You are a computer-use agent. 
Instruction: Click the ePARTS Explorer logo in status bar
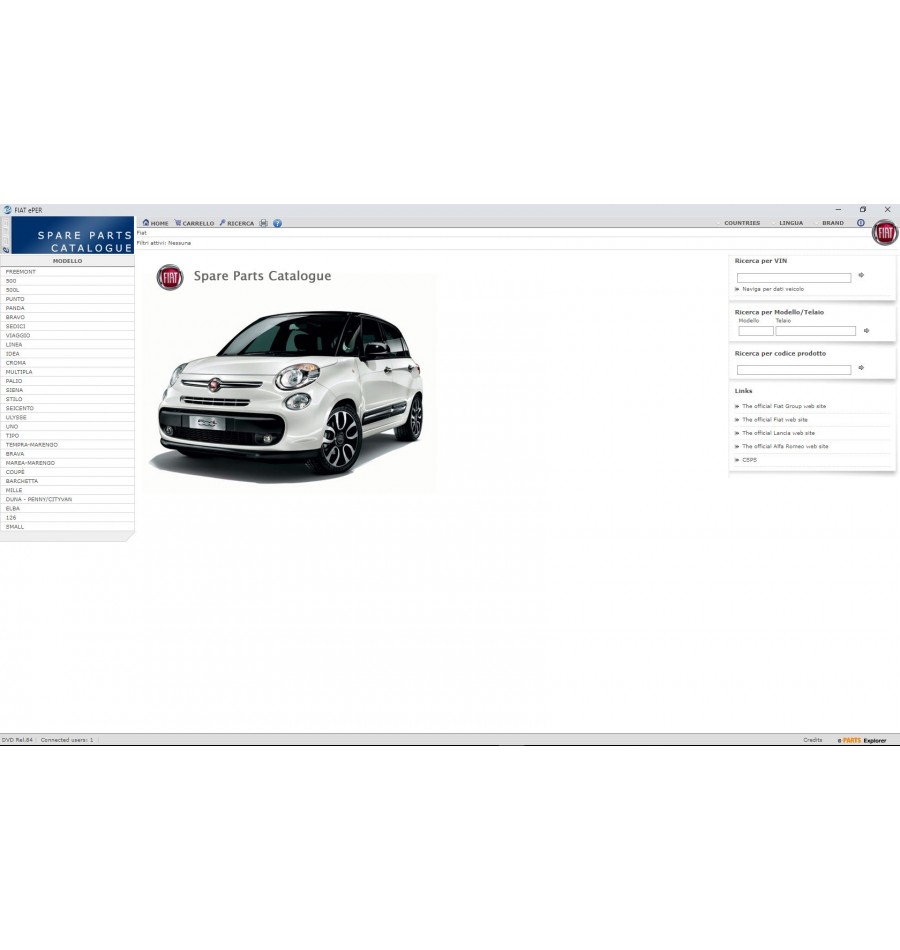click(x=861, y=740)
